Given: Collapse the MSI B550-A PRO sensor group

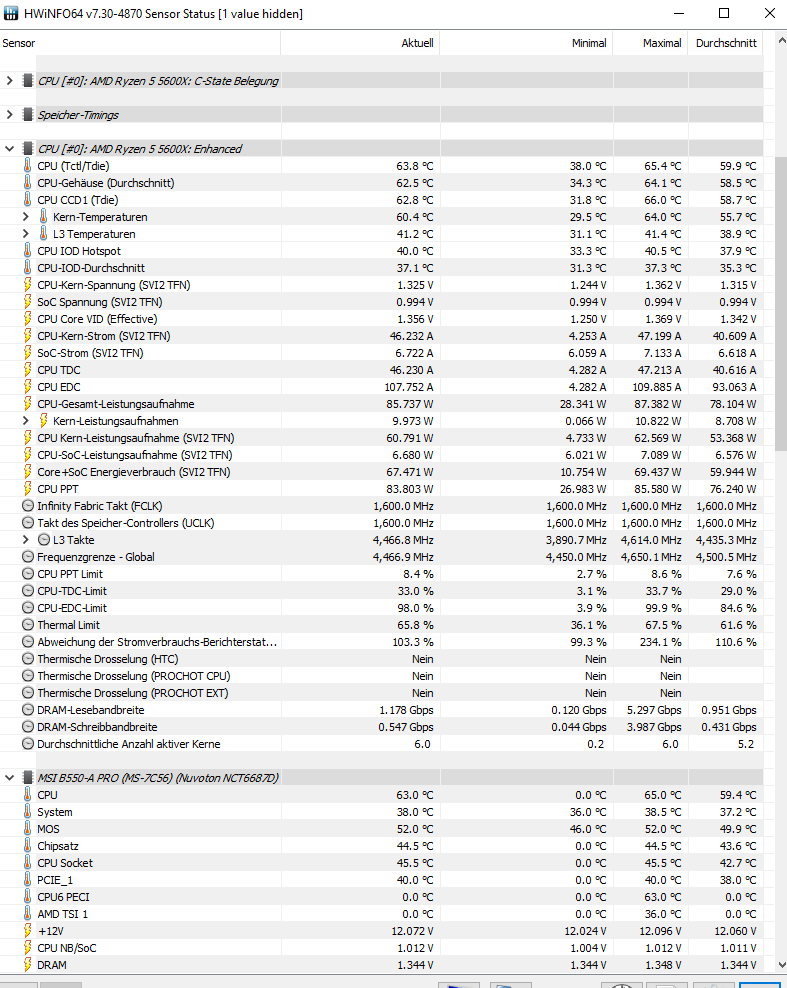Looking at the screenshot, I should pyautogui.click(x=9, y=778).
